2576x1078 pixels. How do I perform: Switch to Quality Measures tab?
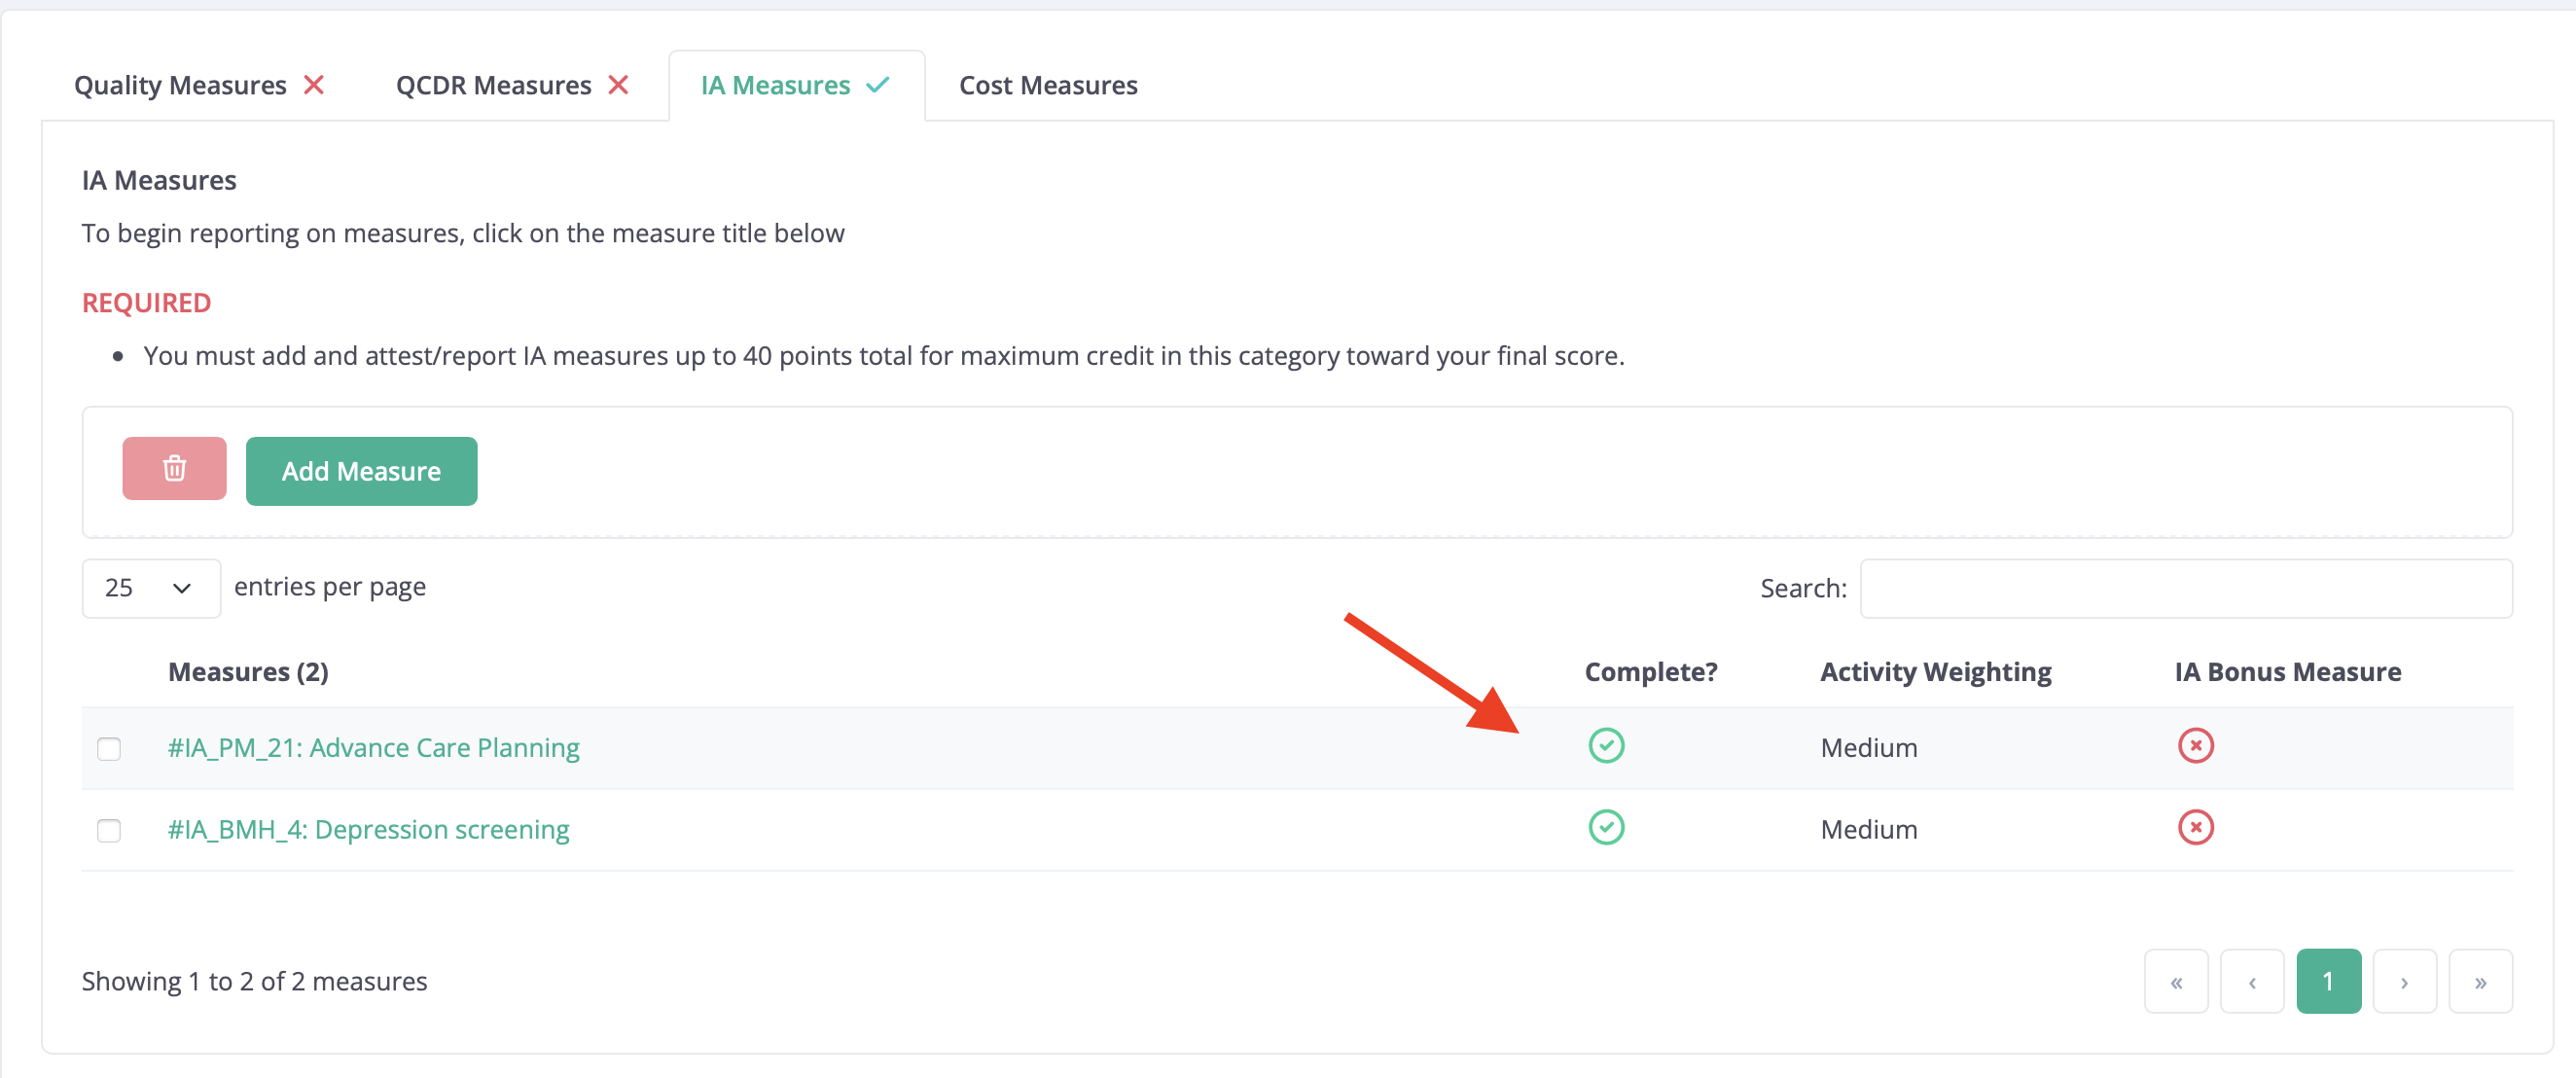point(199,86)
